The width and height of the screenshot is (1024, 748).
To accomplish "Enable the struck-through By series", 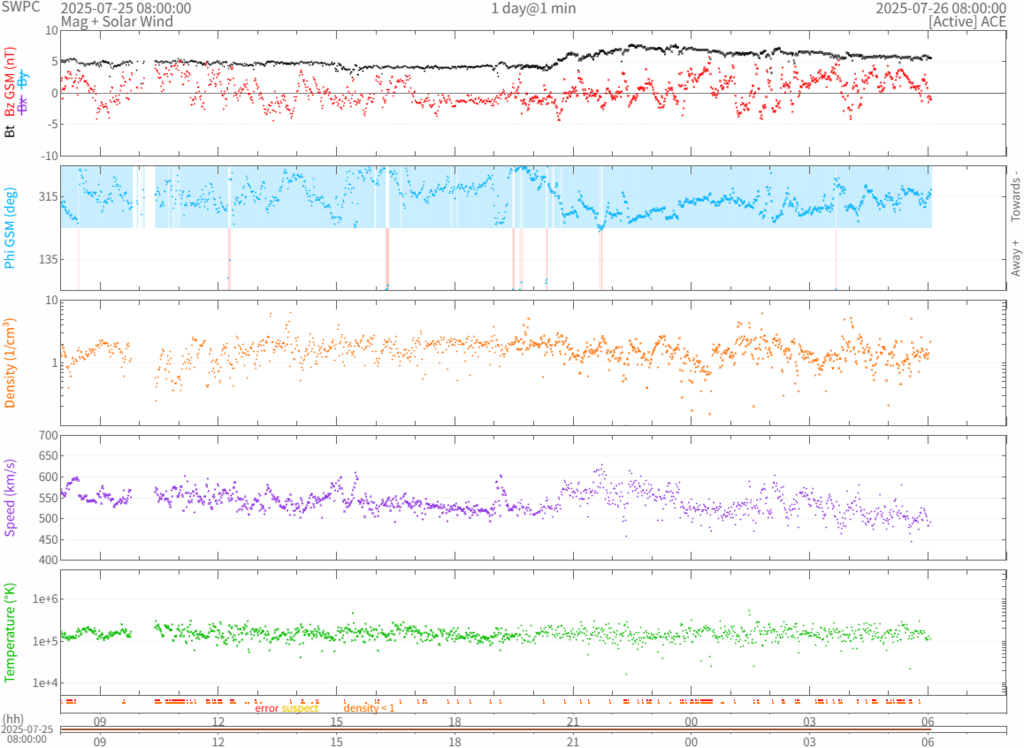I will [x=24, y=83].
